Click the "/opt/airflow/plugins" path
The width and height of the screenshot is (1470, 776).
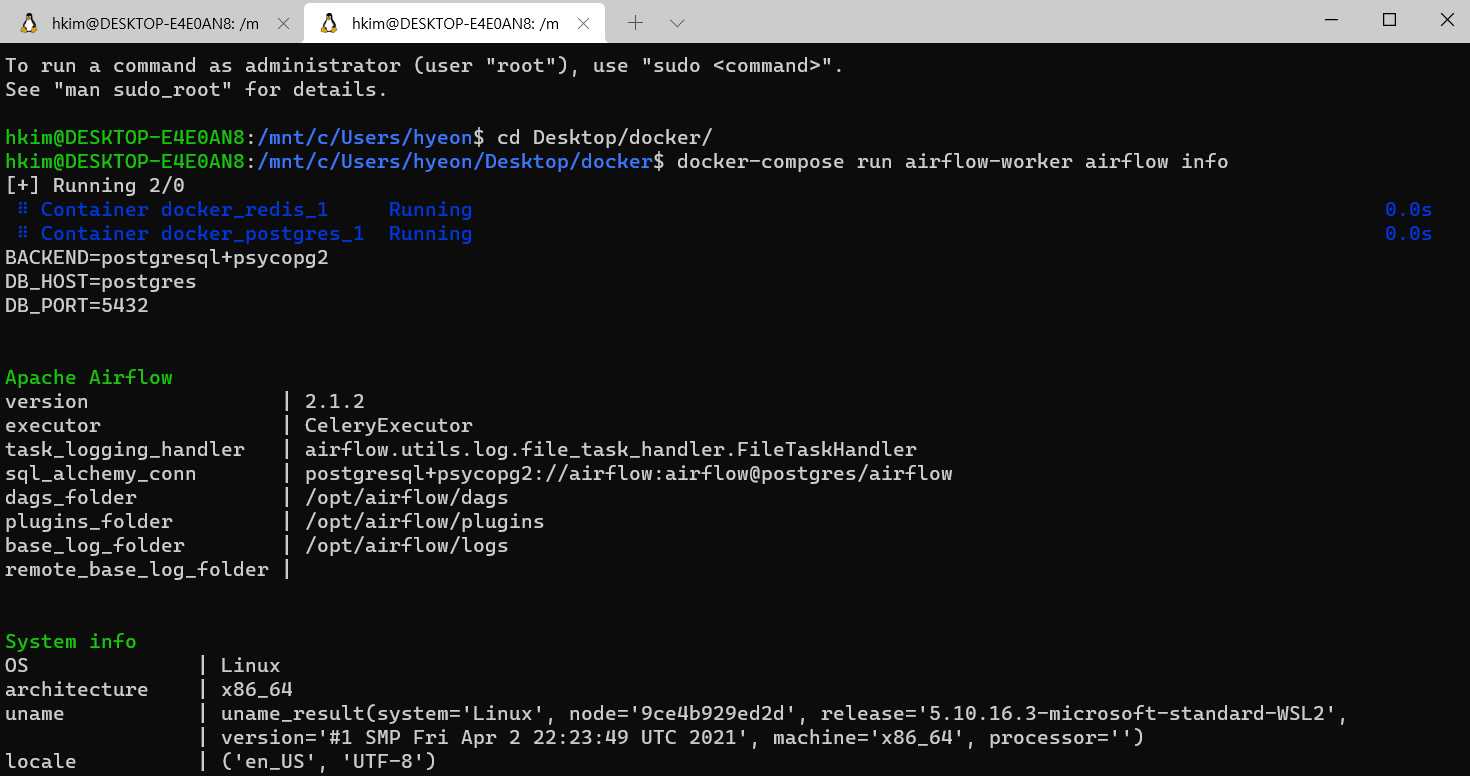coord(425,522)
